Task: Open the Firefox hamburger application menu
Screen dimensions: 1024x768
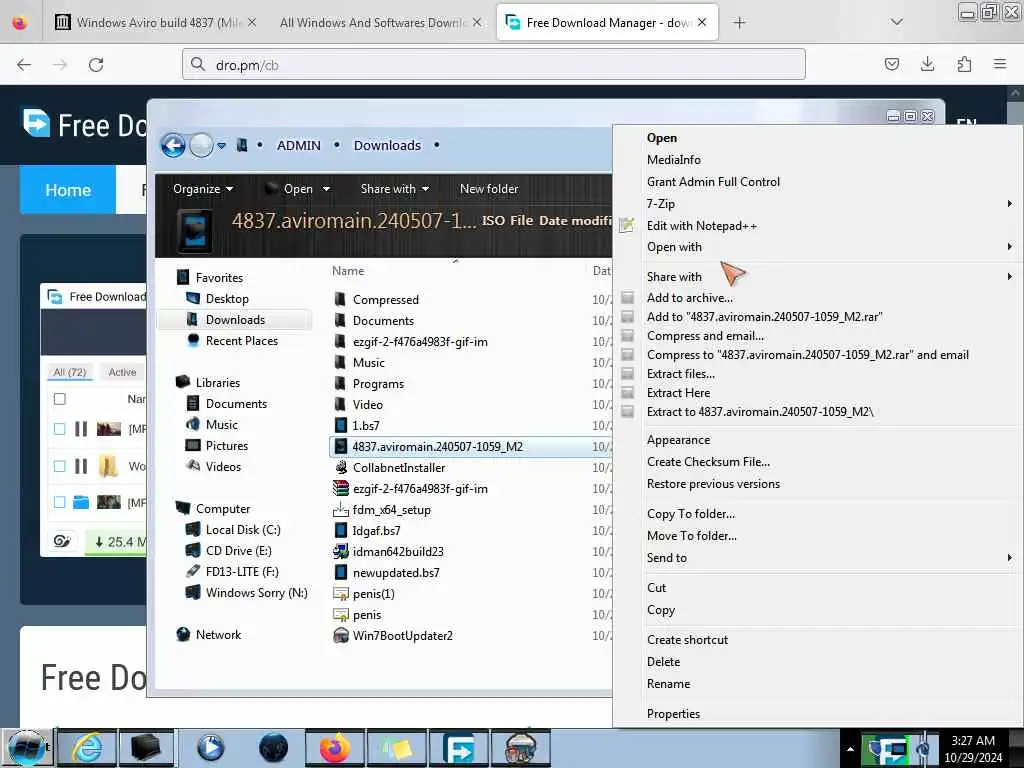Action: [x=1000, y=64]
